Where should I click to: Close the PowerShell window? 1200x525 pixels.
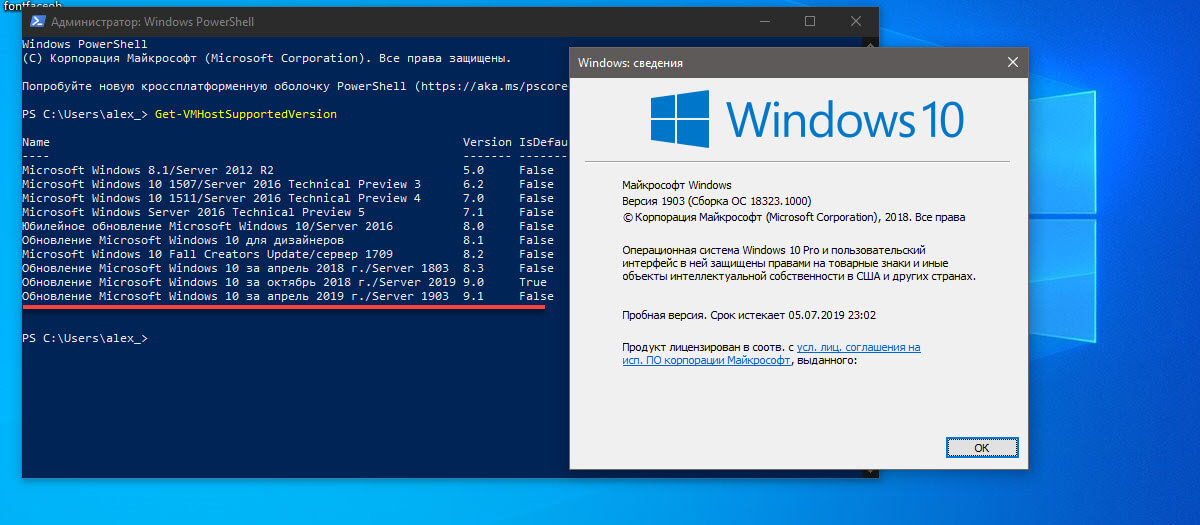pyautogui.click(x=856, y=21)
